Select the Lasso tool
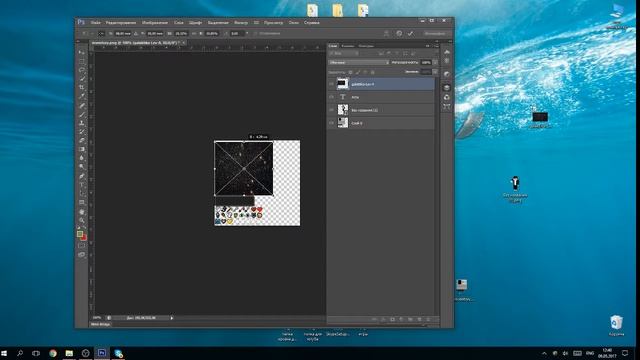Image resolution: width=640 pixels, height=360 pixels. coord(82,70)
